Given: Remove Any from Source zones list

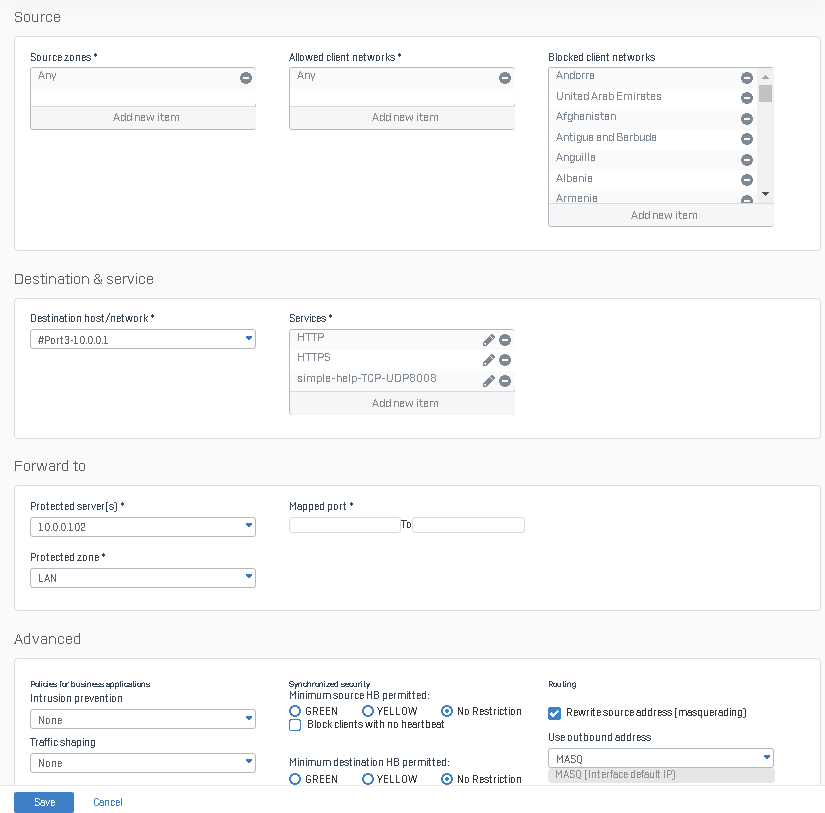Looking at the screenshot, I should tap(246, 78).
